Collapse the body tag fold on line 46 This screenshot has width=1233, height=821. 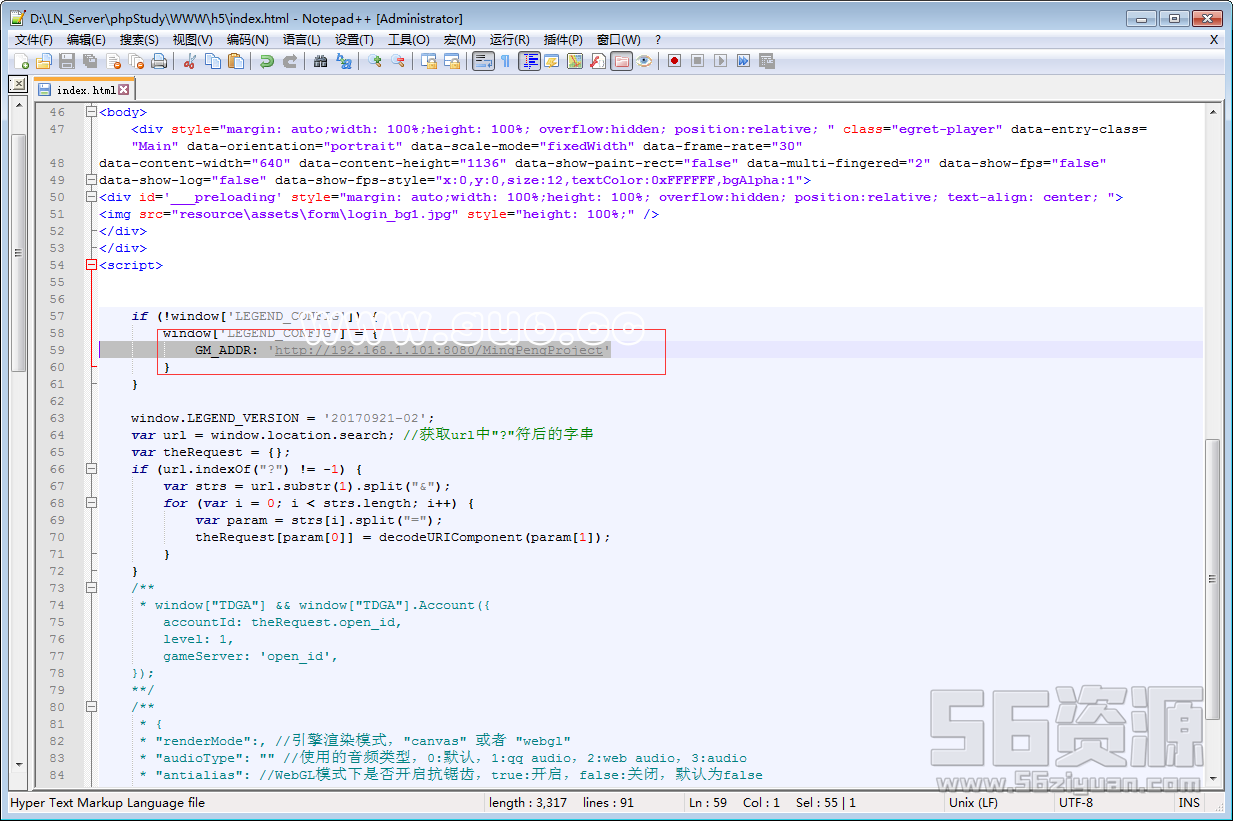coord(91,112)
